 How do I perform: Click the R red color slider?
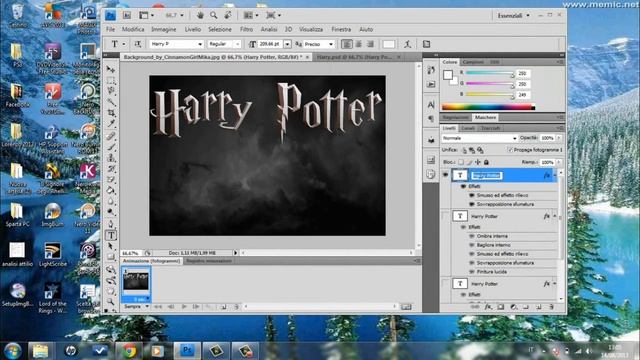(x=490, y=73)
